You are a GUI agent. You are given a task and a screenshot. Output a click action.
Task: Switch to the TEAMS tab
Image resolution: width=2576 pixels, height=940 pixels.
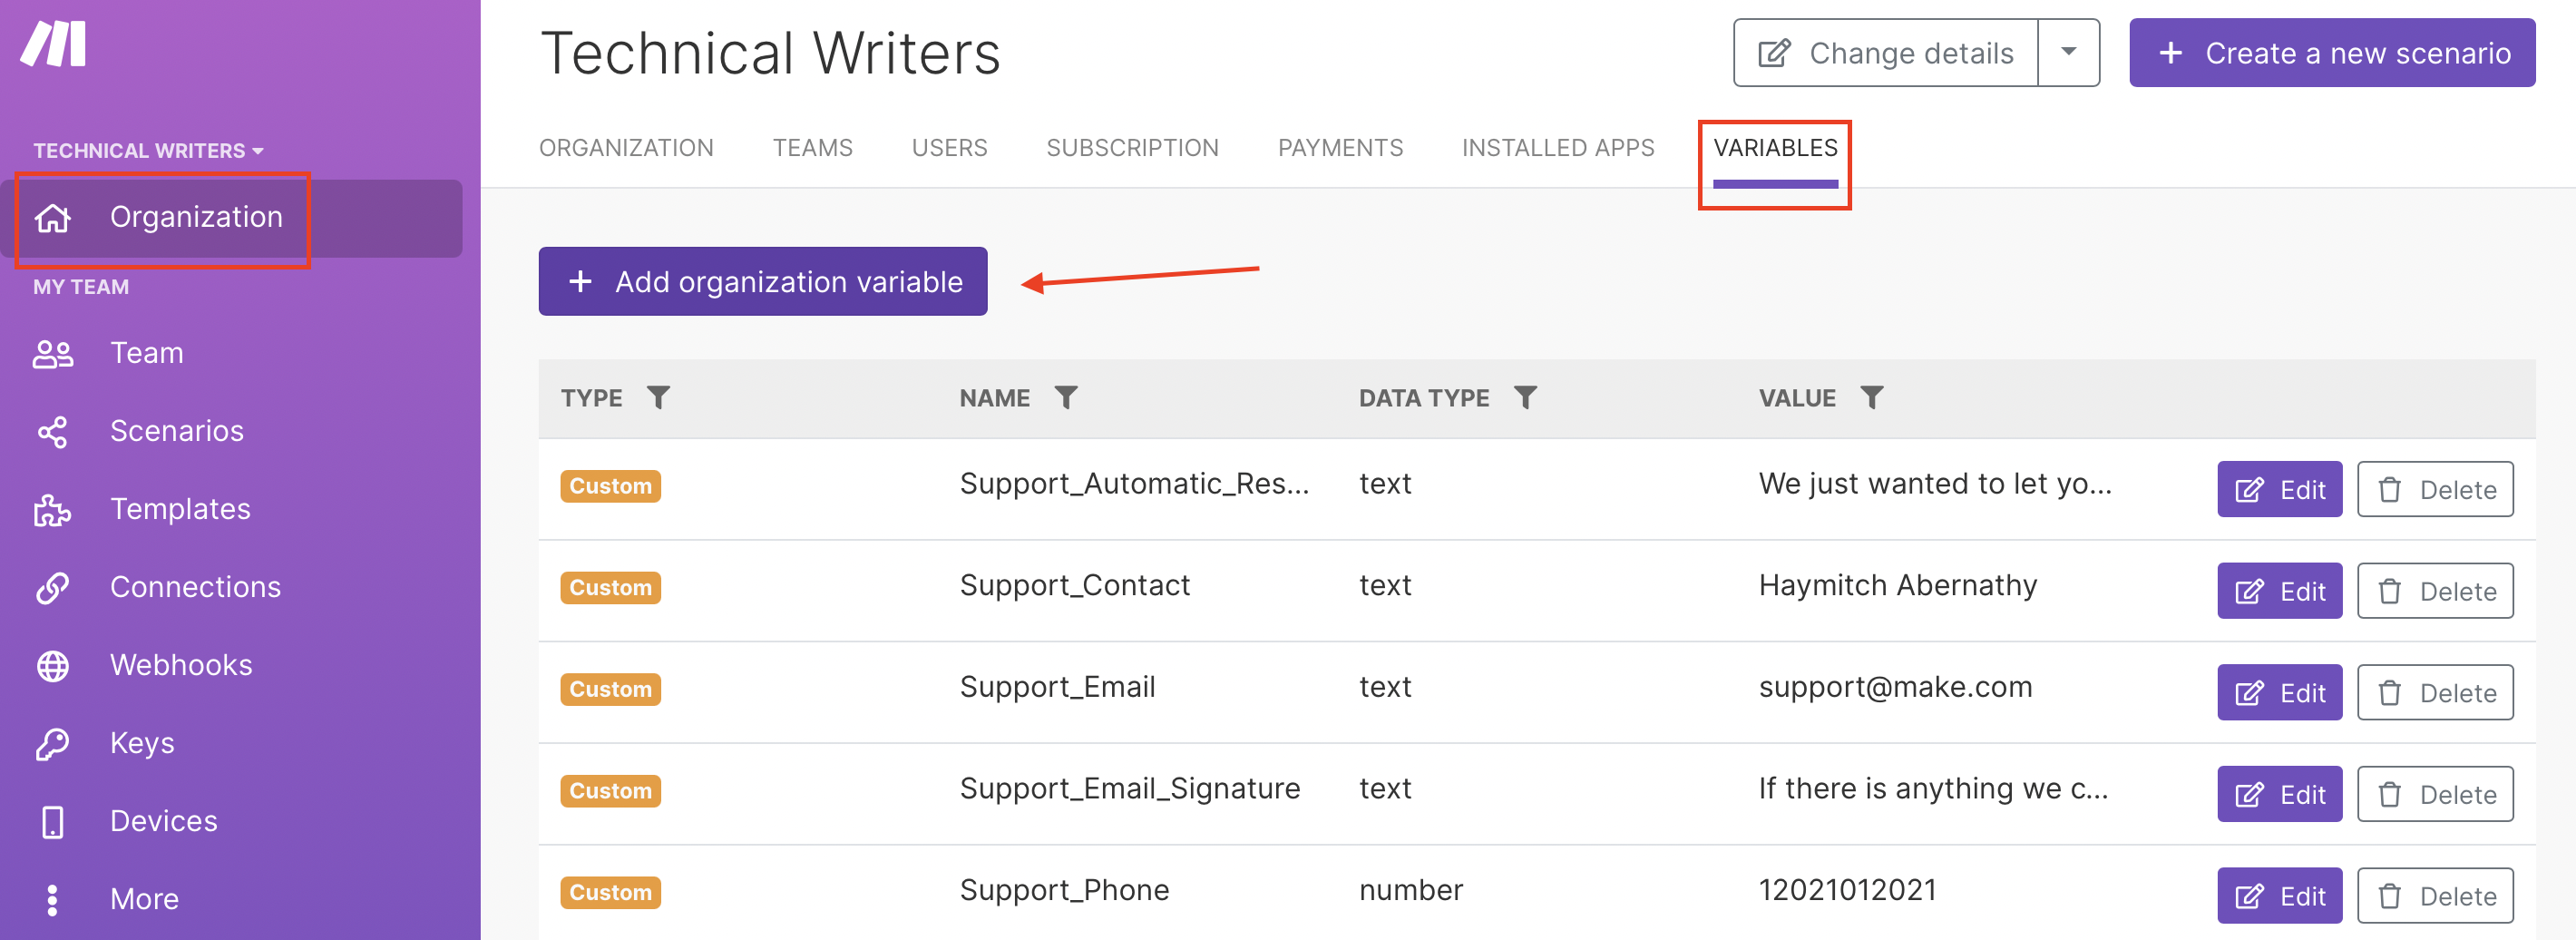[812, 148]
